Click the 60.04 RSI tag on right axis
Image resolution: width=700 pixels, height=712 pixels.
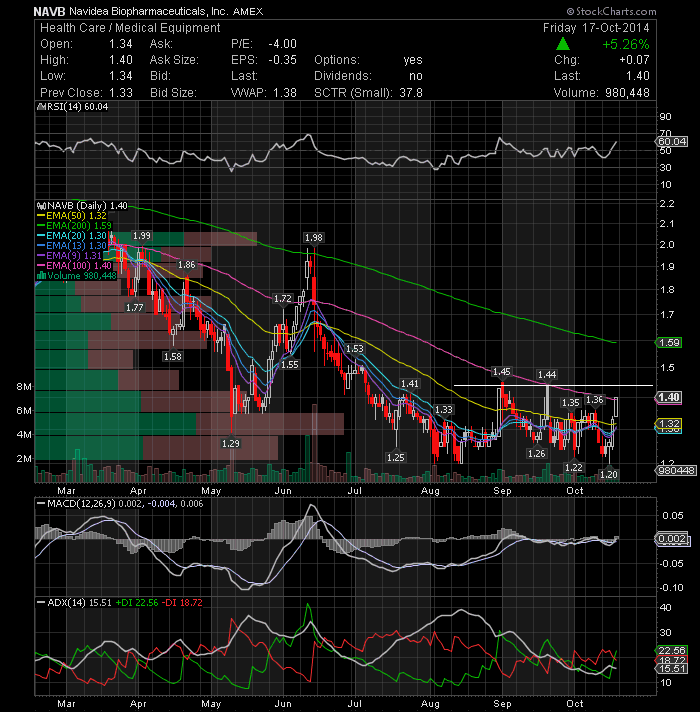tap(672, 141)
